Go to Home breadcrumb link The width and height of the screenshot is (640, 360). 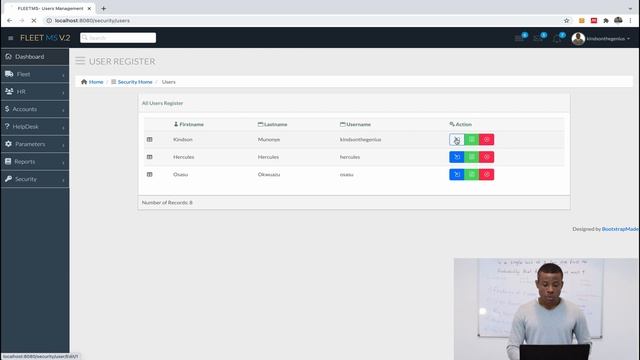pyautogui.click(x=96, y=82)
